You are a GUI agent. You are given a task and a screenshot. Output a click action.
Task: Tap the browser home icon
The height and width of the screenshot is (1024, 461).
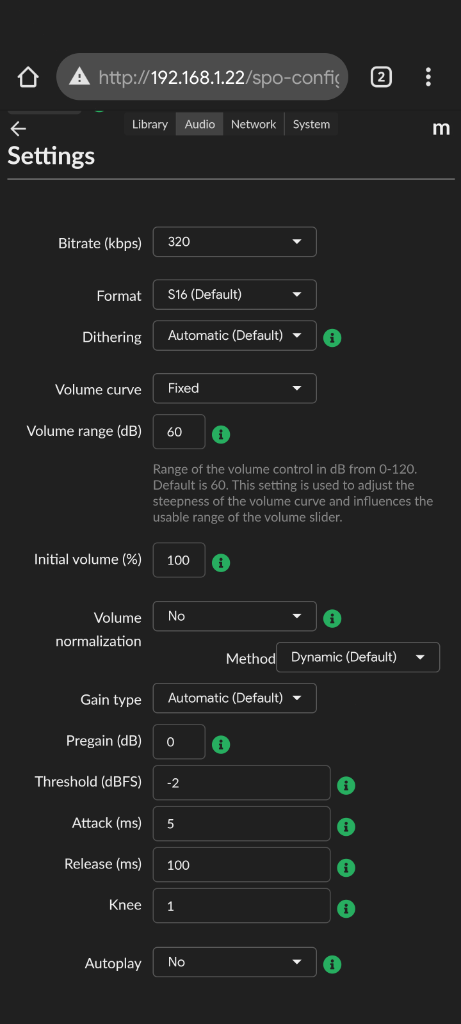point(28,77)
